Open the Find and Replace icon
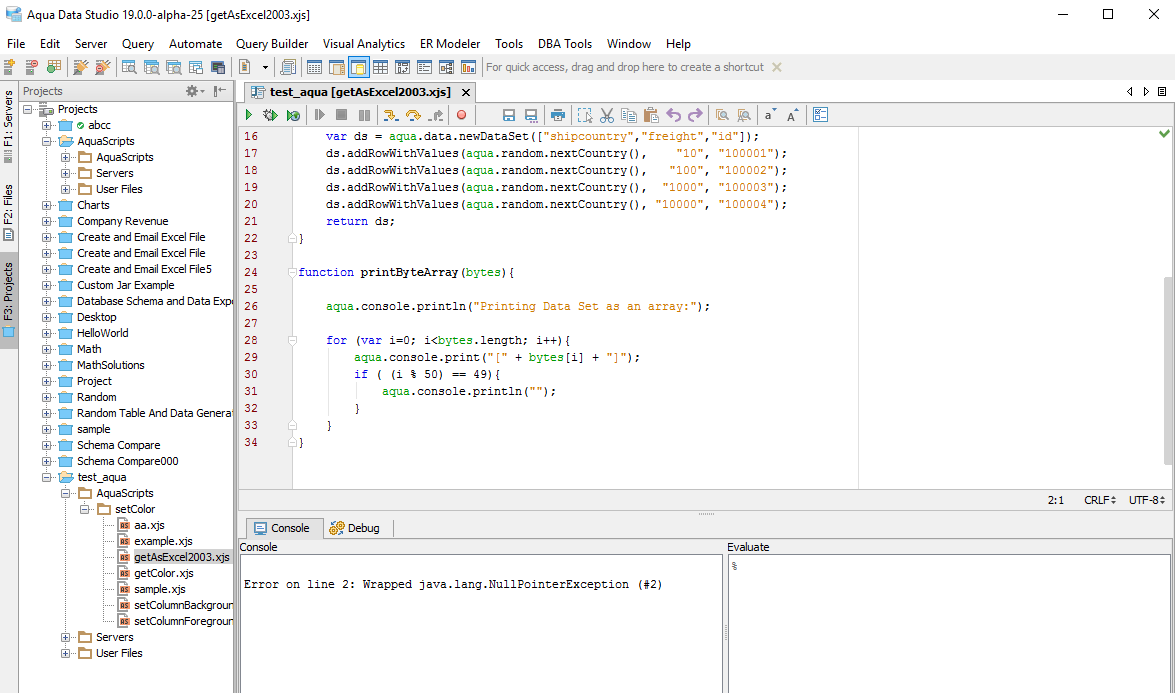 click(744, 115)
